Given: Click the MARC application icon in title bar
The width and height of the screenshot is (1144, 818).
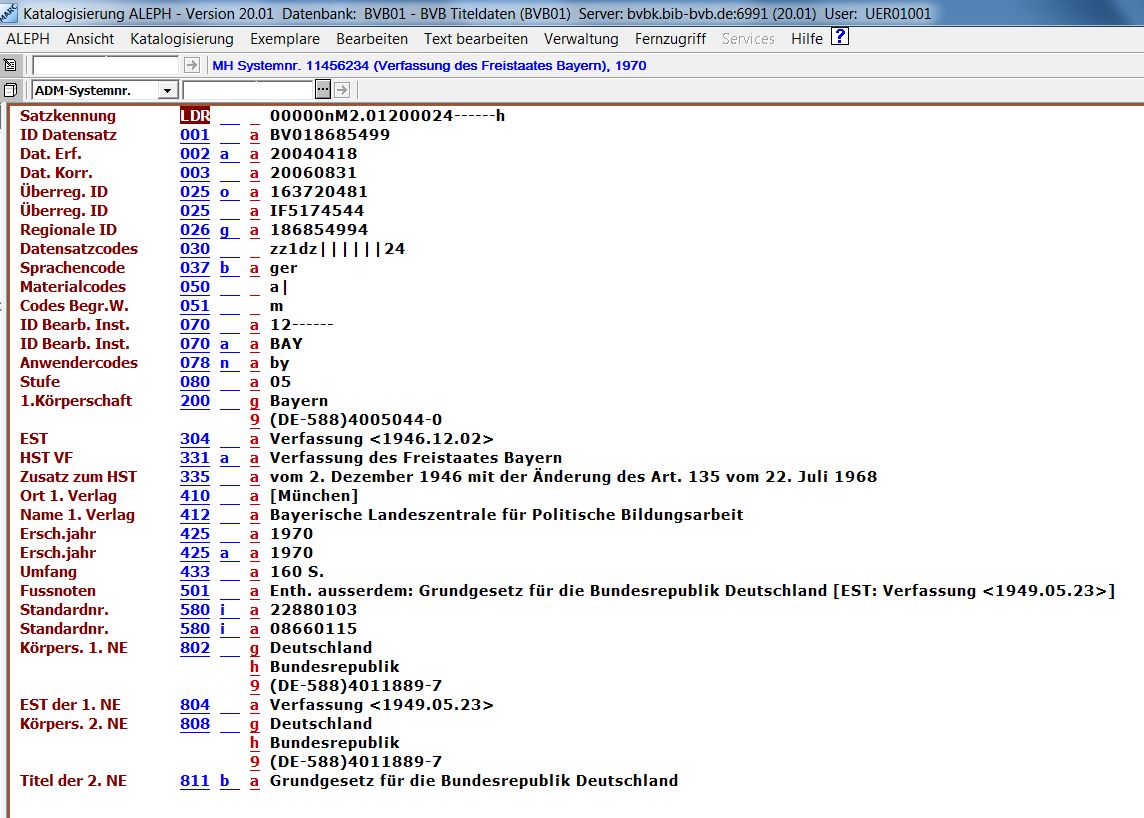Looking at the screenshot, I should click(9, 13).
